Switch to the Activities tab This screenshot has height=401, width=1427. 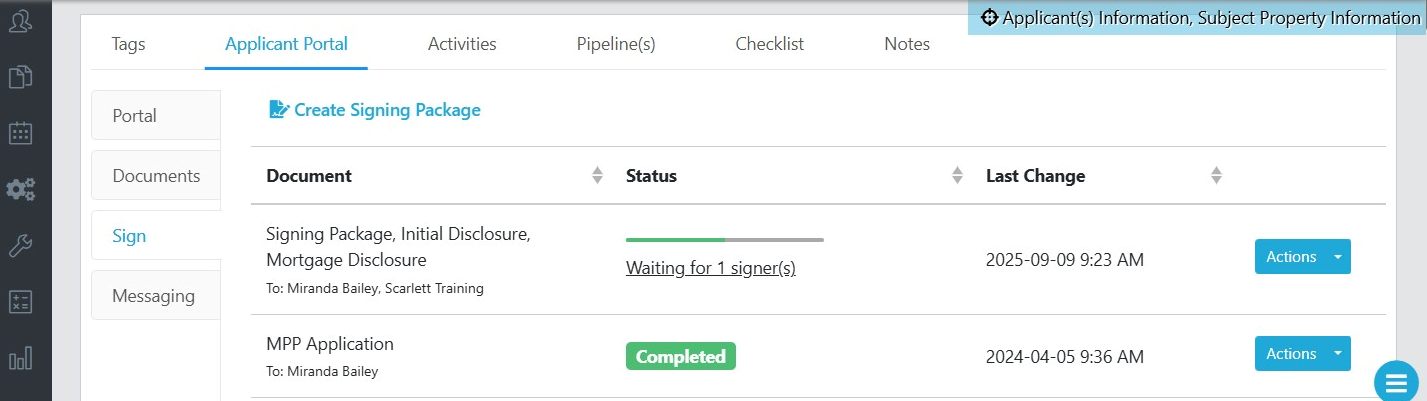click(x=462, y=44)
